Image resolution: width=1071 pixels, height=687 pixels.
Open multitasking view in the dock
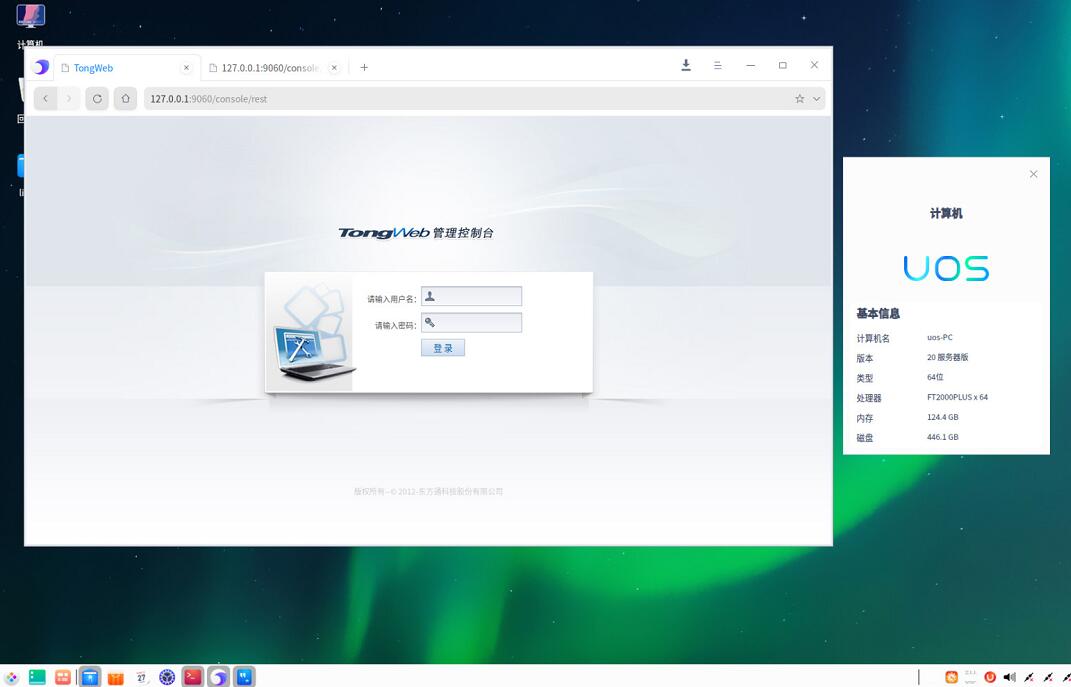[x=63, y=677]
